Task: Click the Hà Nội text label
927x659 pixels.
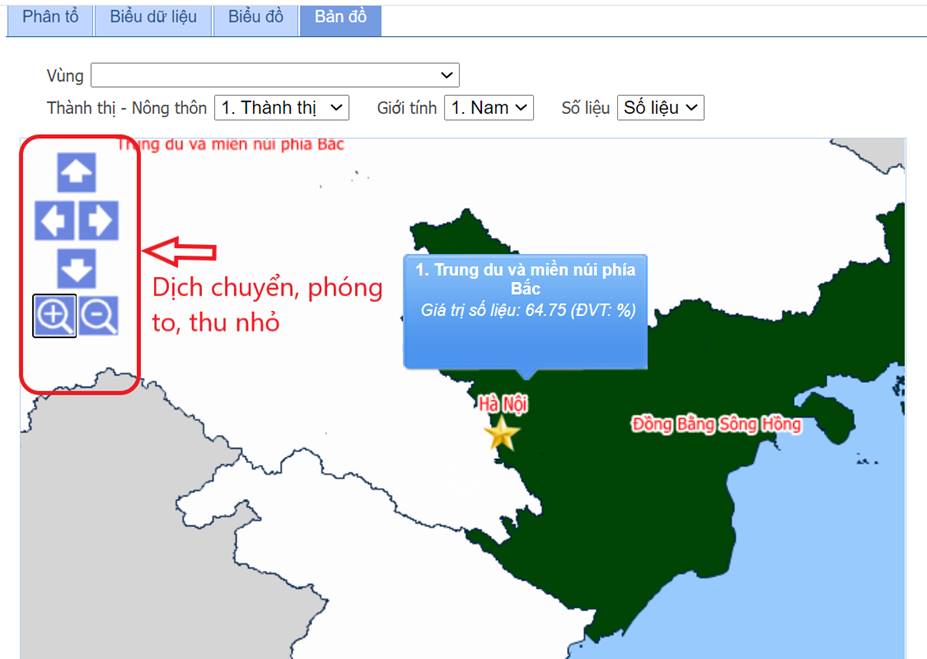Action: point(502,404)
